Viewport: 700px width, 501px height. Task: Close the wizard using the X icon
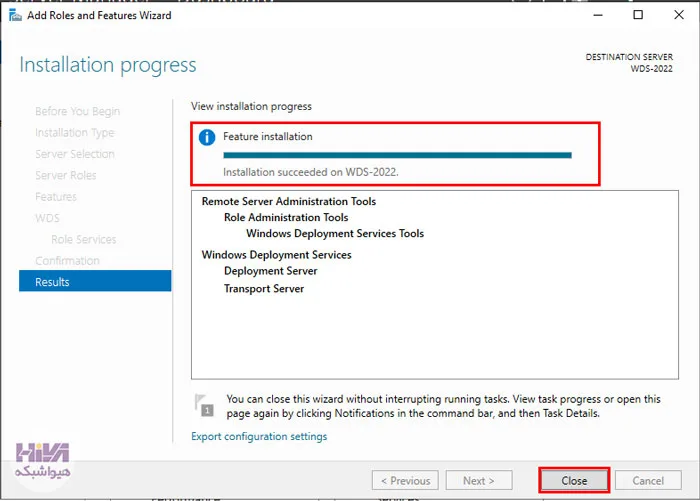(x=679, y=15)
